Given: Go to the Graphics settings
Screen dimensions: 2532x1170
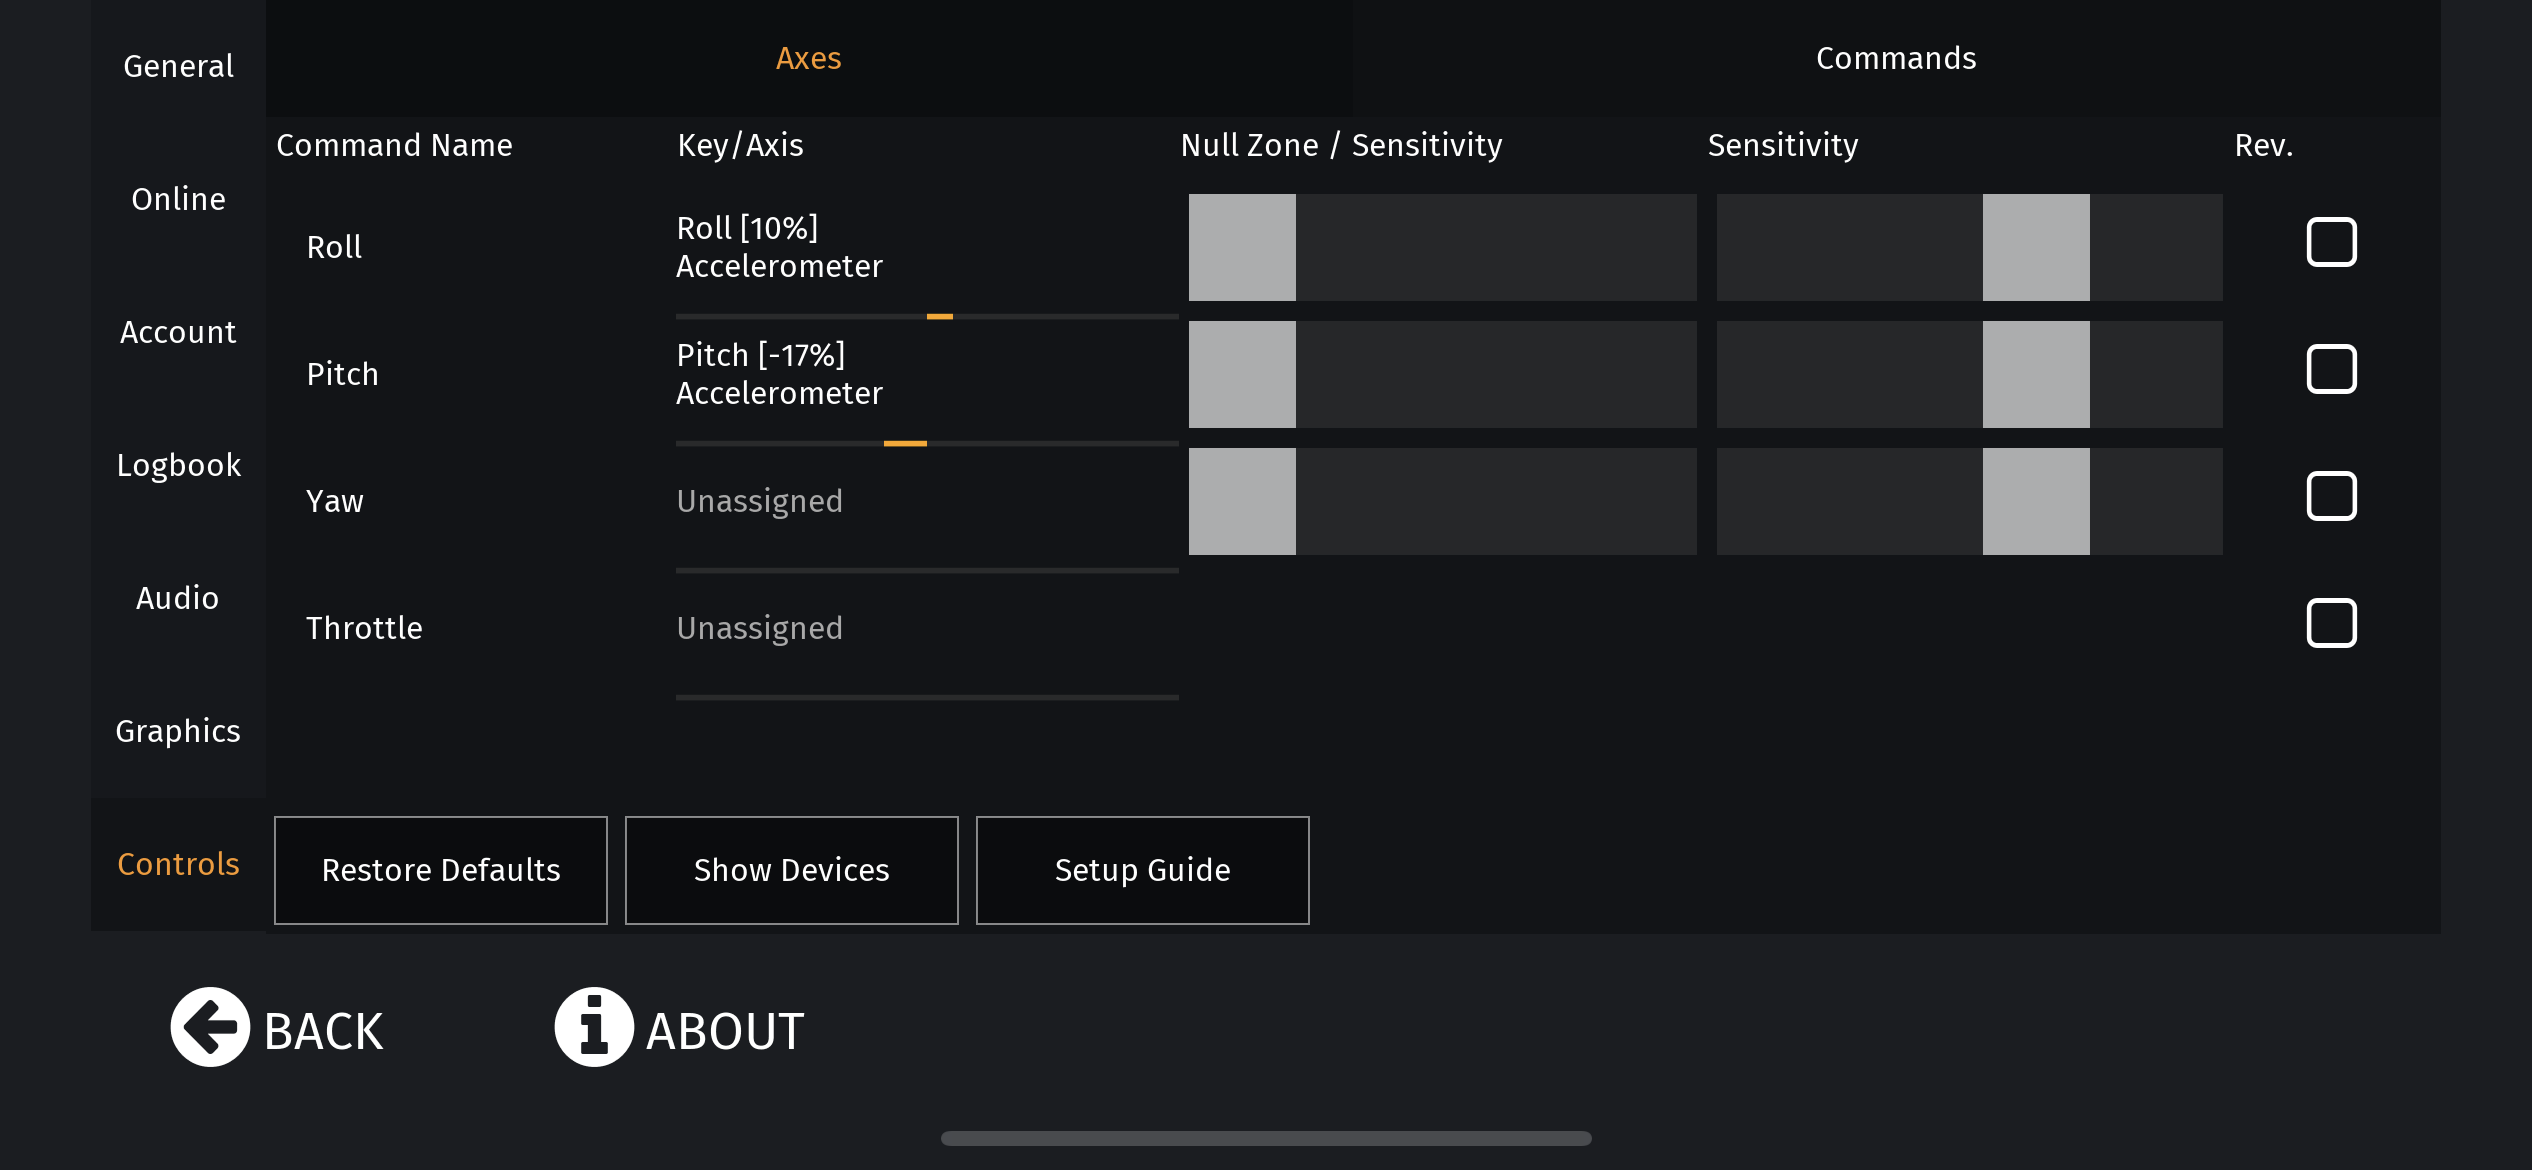Looking at the screenshot, I should click(x=178, y=731).
